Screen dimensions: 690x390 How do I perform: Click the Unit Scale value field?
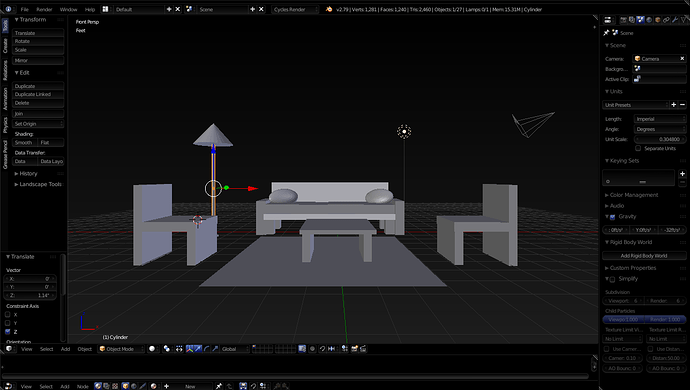pyautogui.click(x=660, y=139)
